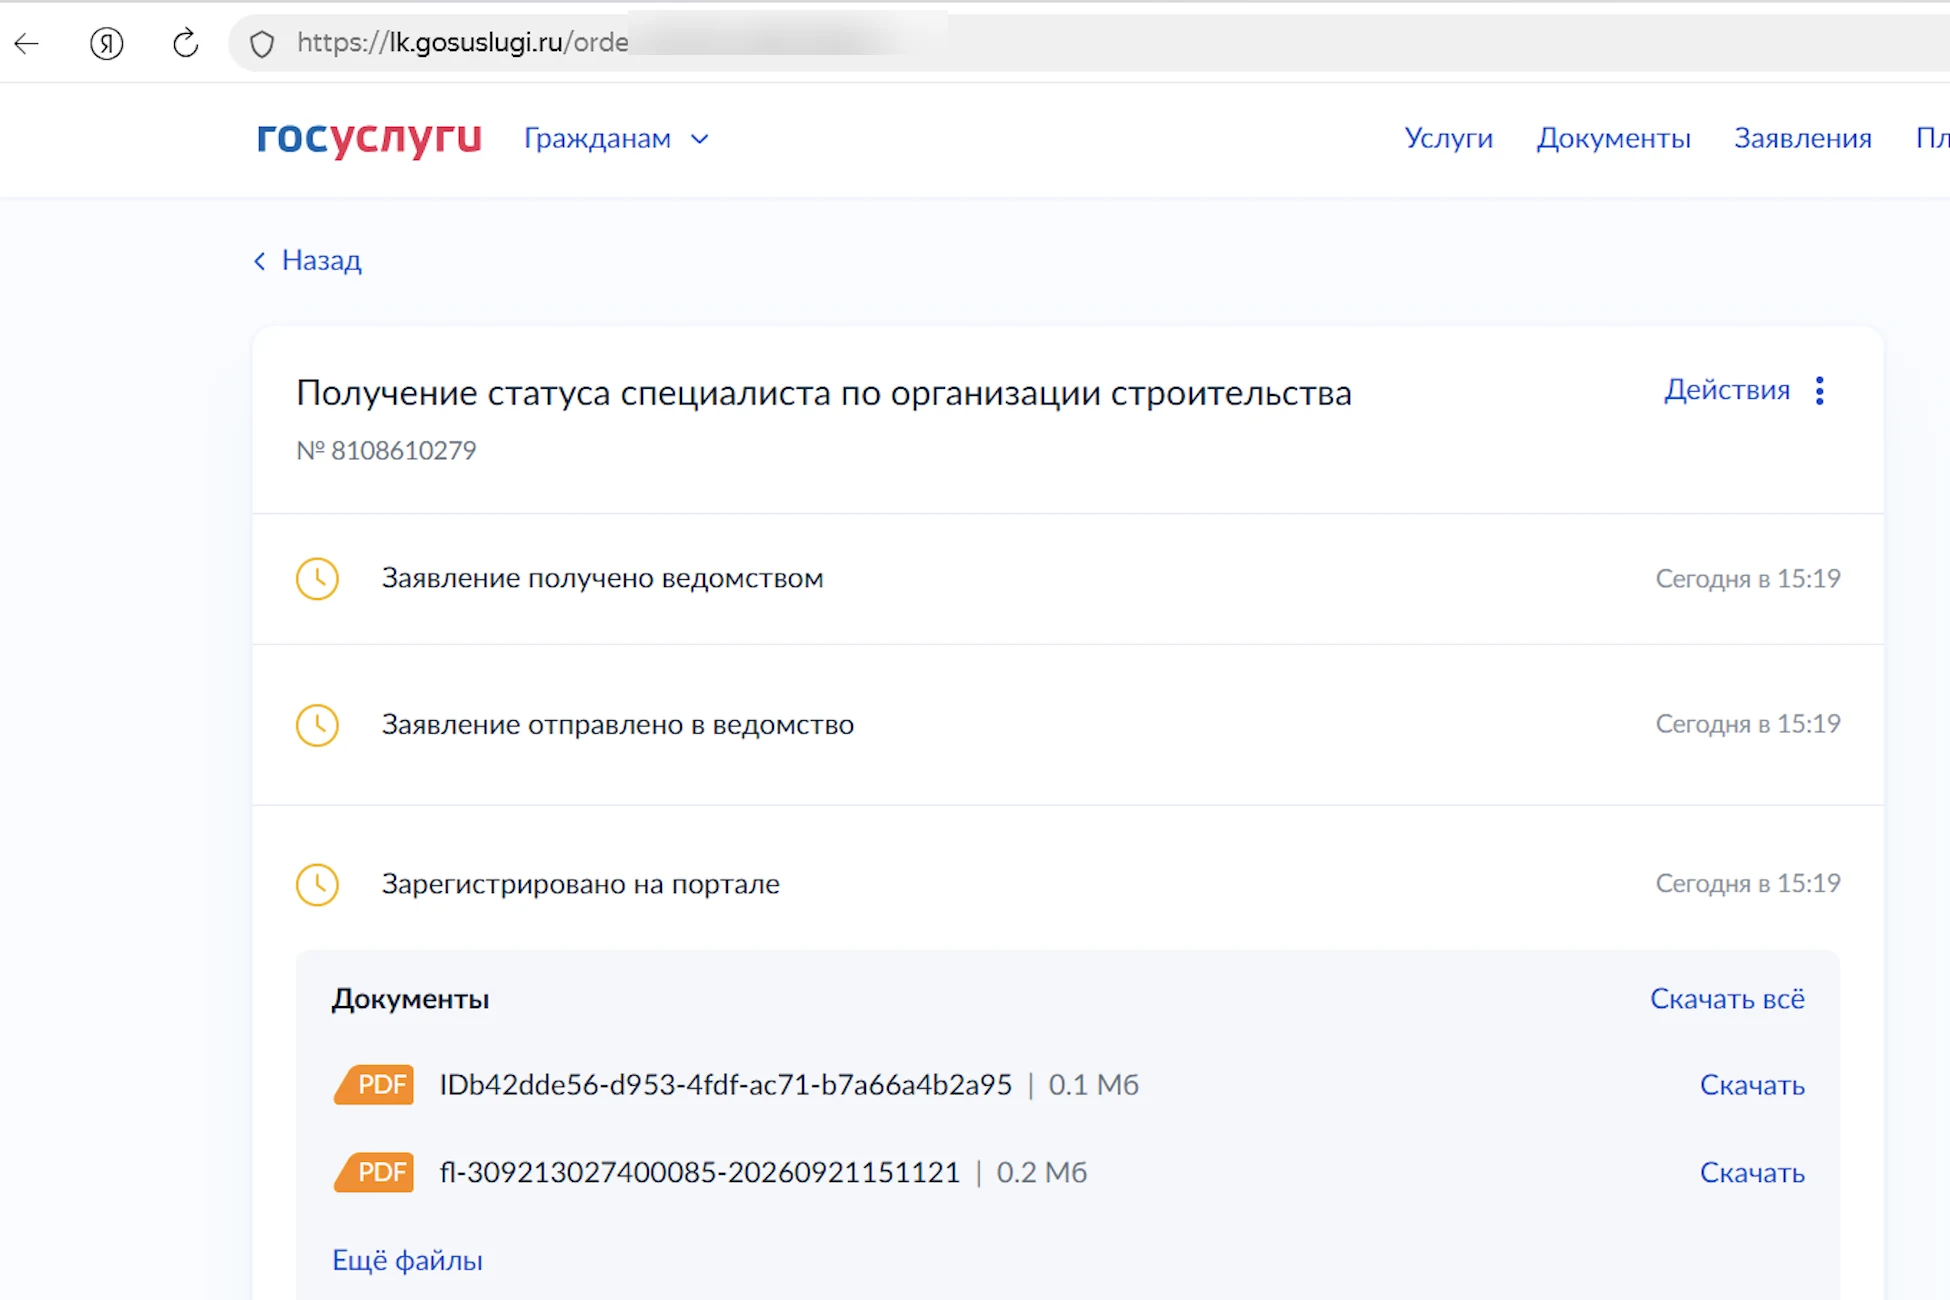Screen dimensions: 1950x1300
Task: Open the Госуслуги logo home link
Action: tap(369, 138)
